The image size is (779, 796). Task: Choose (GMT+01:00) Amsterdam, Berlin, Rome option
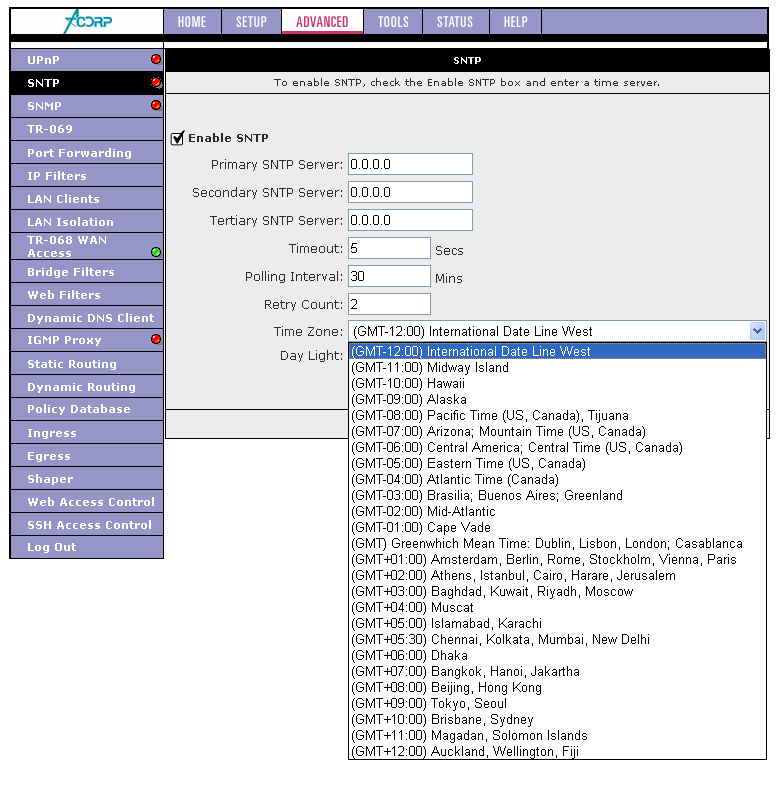point(557,559)
